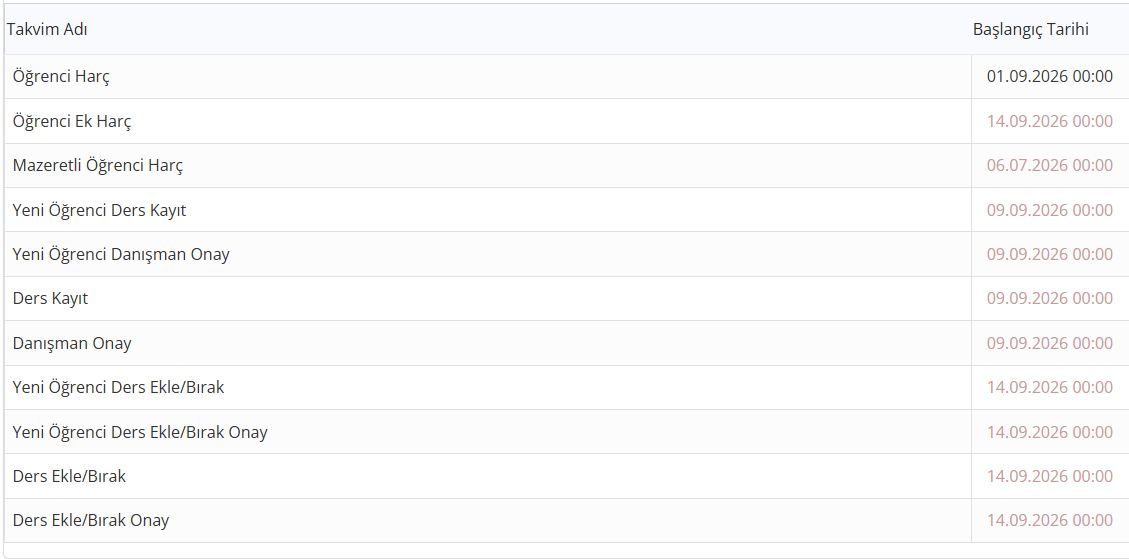Select the Yeni Öğrenci Ders Ekle/Bırak Onay row

pyautogui.click(x=567, y=431)
